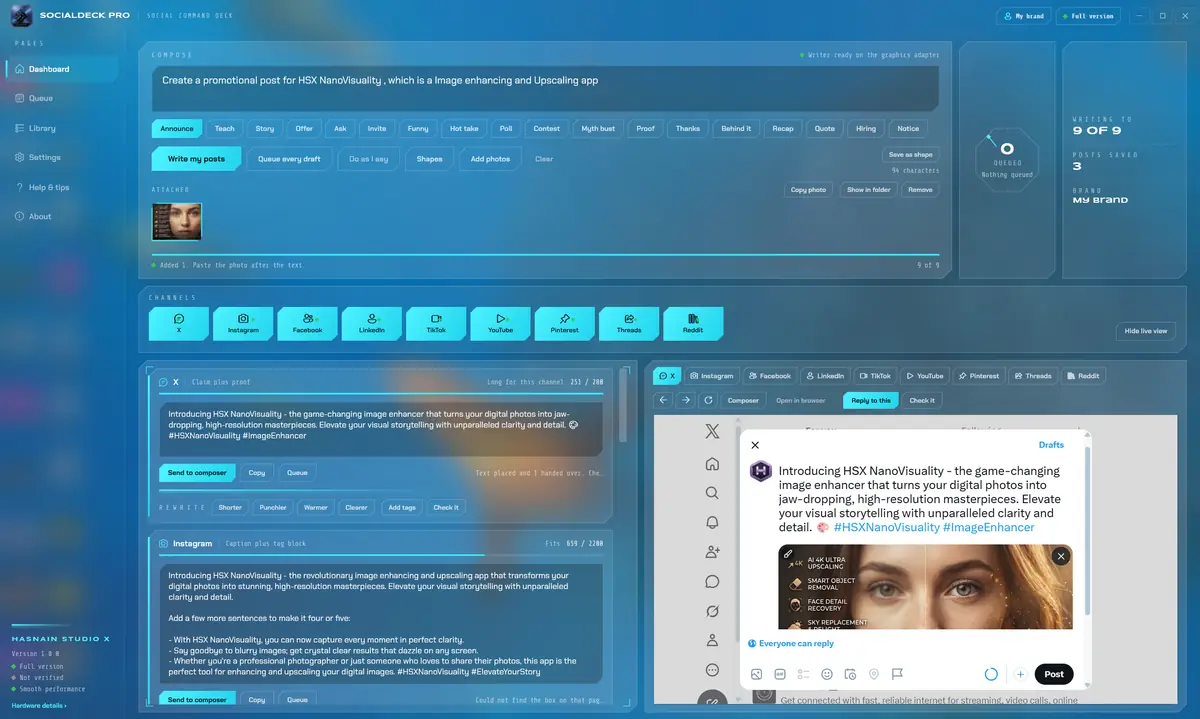Select the Teach post style
The width and height of the screenshot is (1200, 719).
tap(225, 128)
